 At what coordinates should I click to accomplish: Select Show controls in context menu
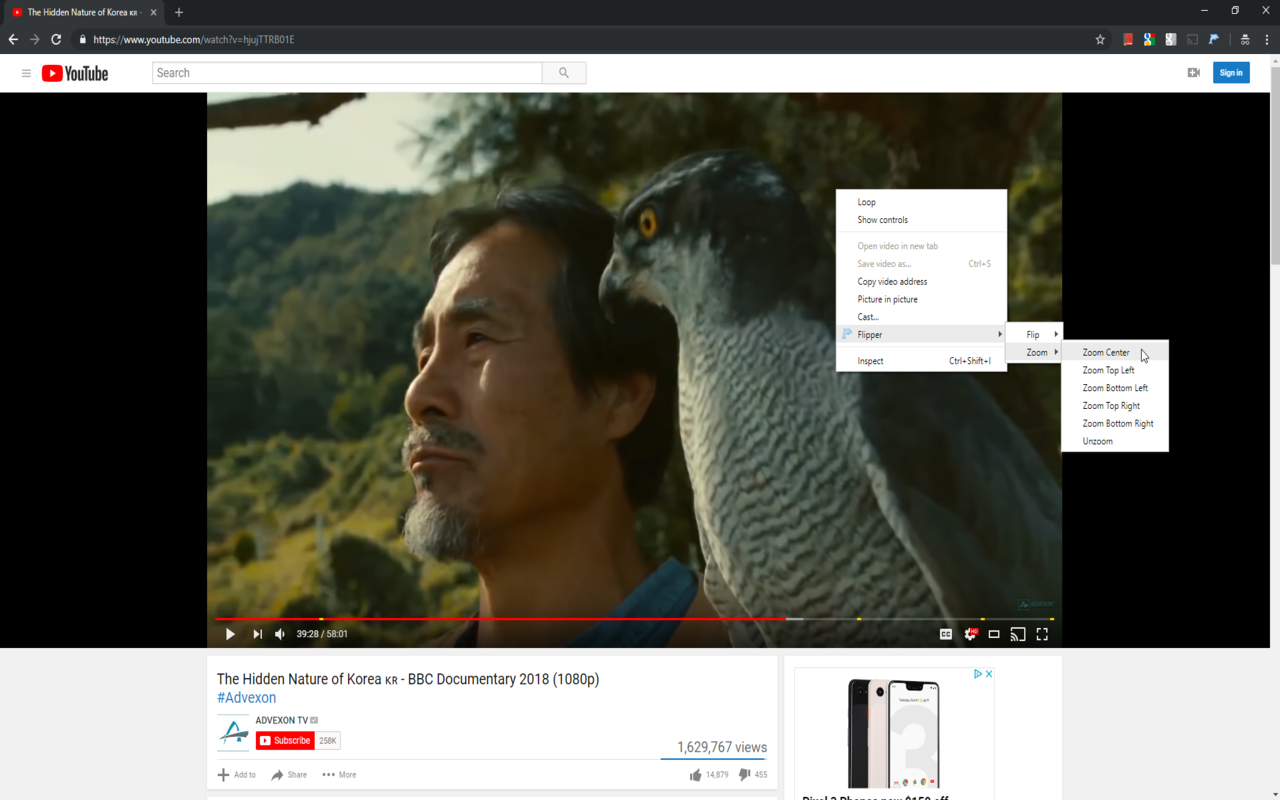921,220
